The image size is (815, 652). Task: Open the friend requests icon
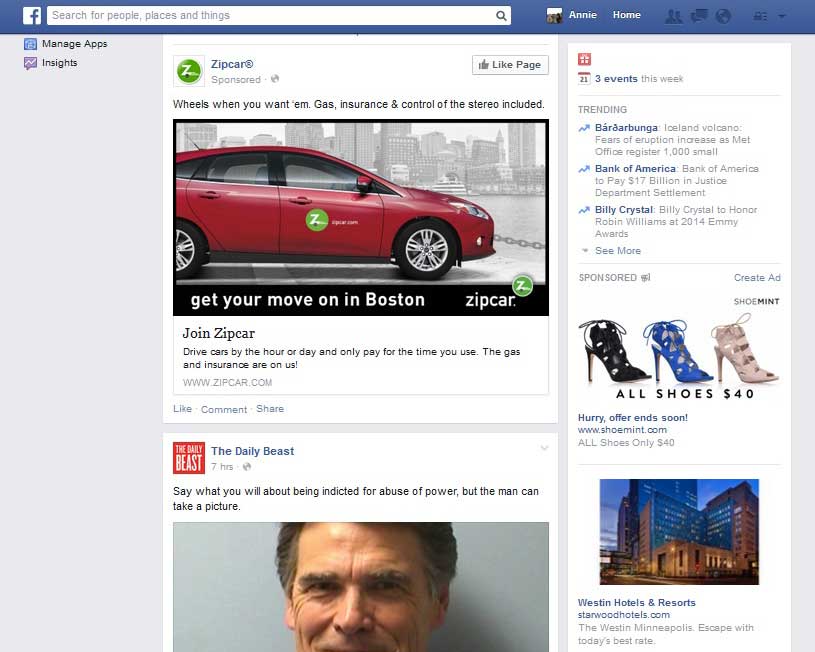(x=674, y=16)
